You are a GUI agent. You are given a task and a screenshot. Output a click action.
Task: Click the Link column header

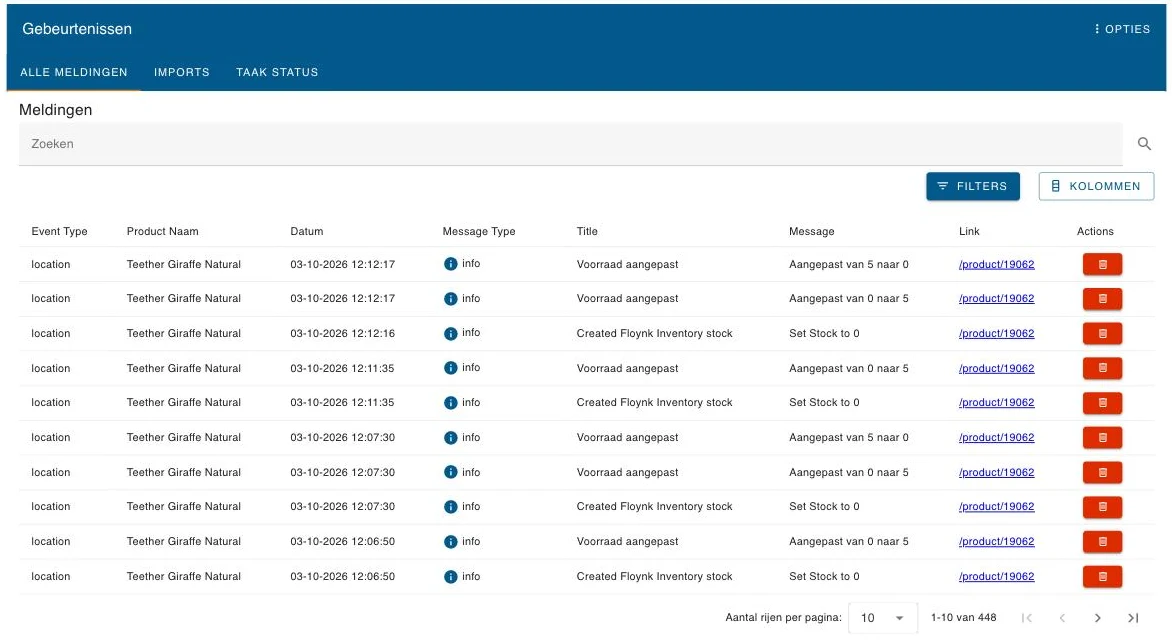pos(969,231)
